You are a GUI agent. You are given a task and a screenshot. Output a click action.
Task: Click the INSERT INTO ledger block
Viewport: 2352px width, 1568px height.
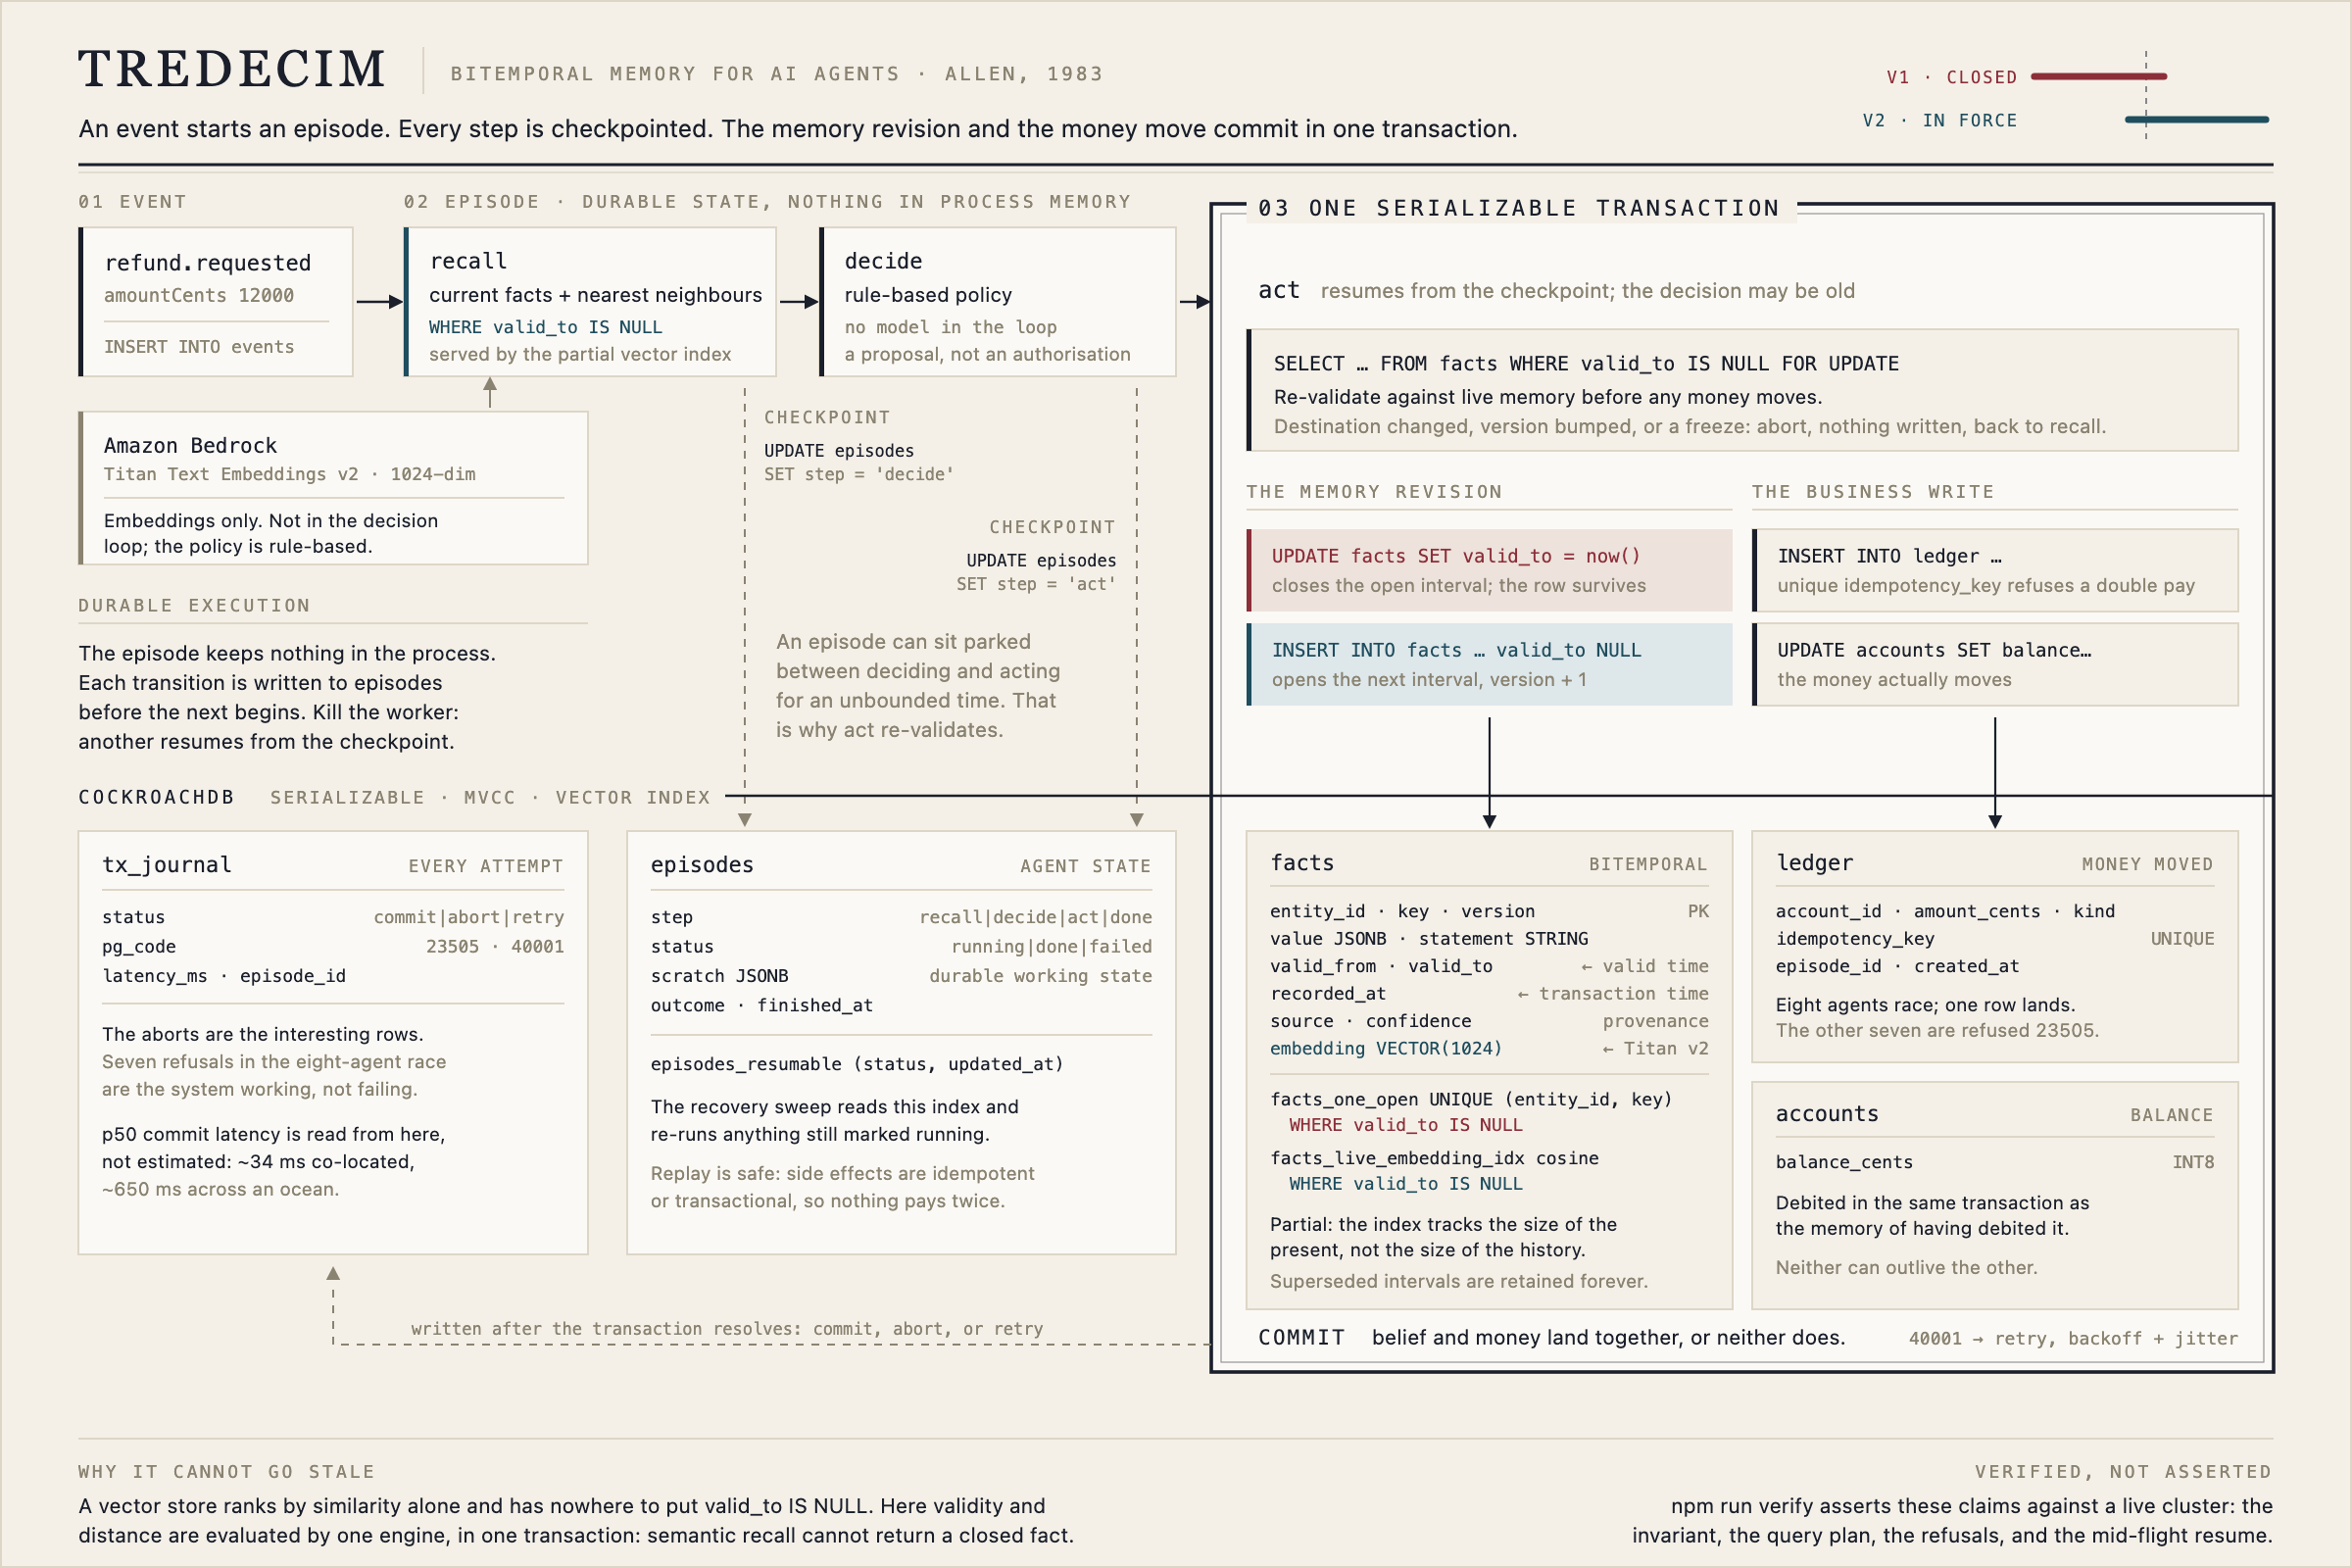click(x=1995, y=570)
